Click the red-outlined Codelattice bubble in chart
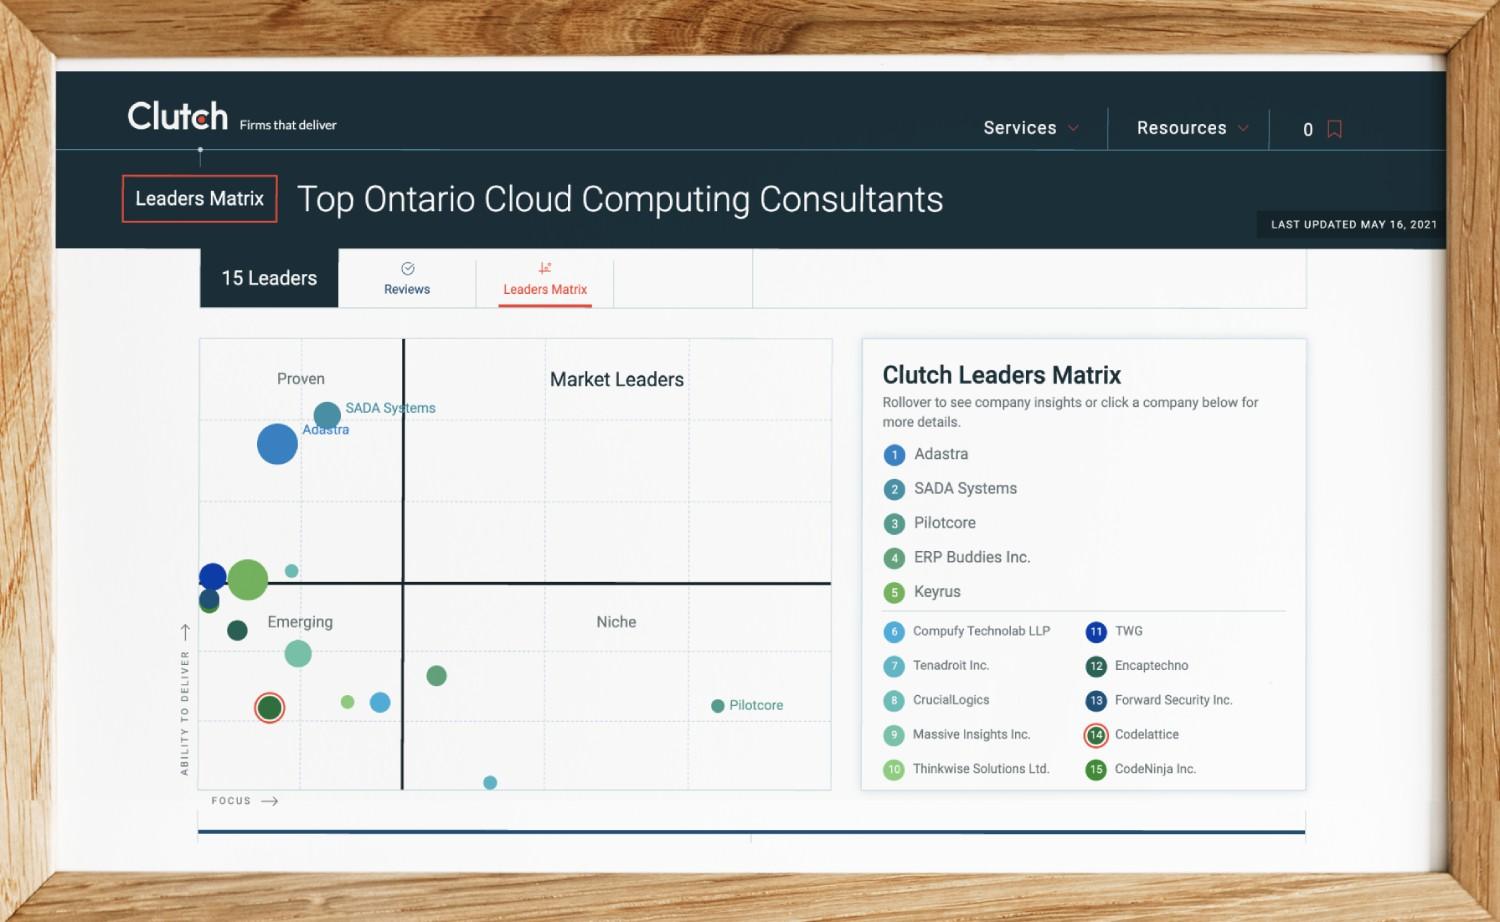 tap(269, 708)
